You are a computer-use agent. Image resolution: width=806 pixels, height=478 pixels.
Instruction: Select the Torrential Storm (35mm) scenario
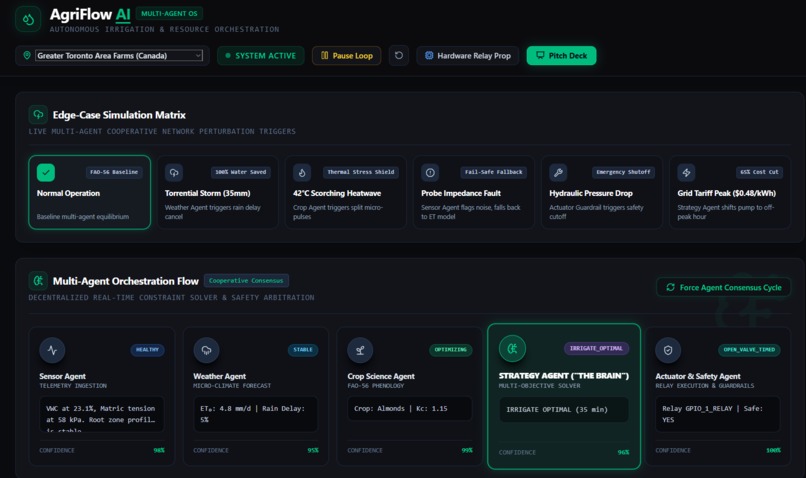coord(217,192)
